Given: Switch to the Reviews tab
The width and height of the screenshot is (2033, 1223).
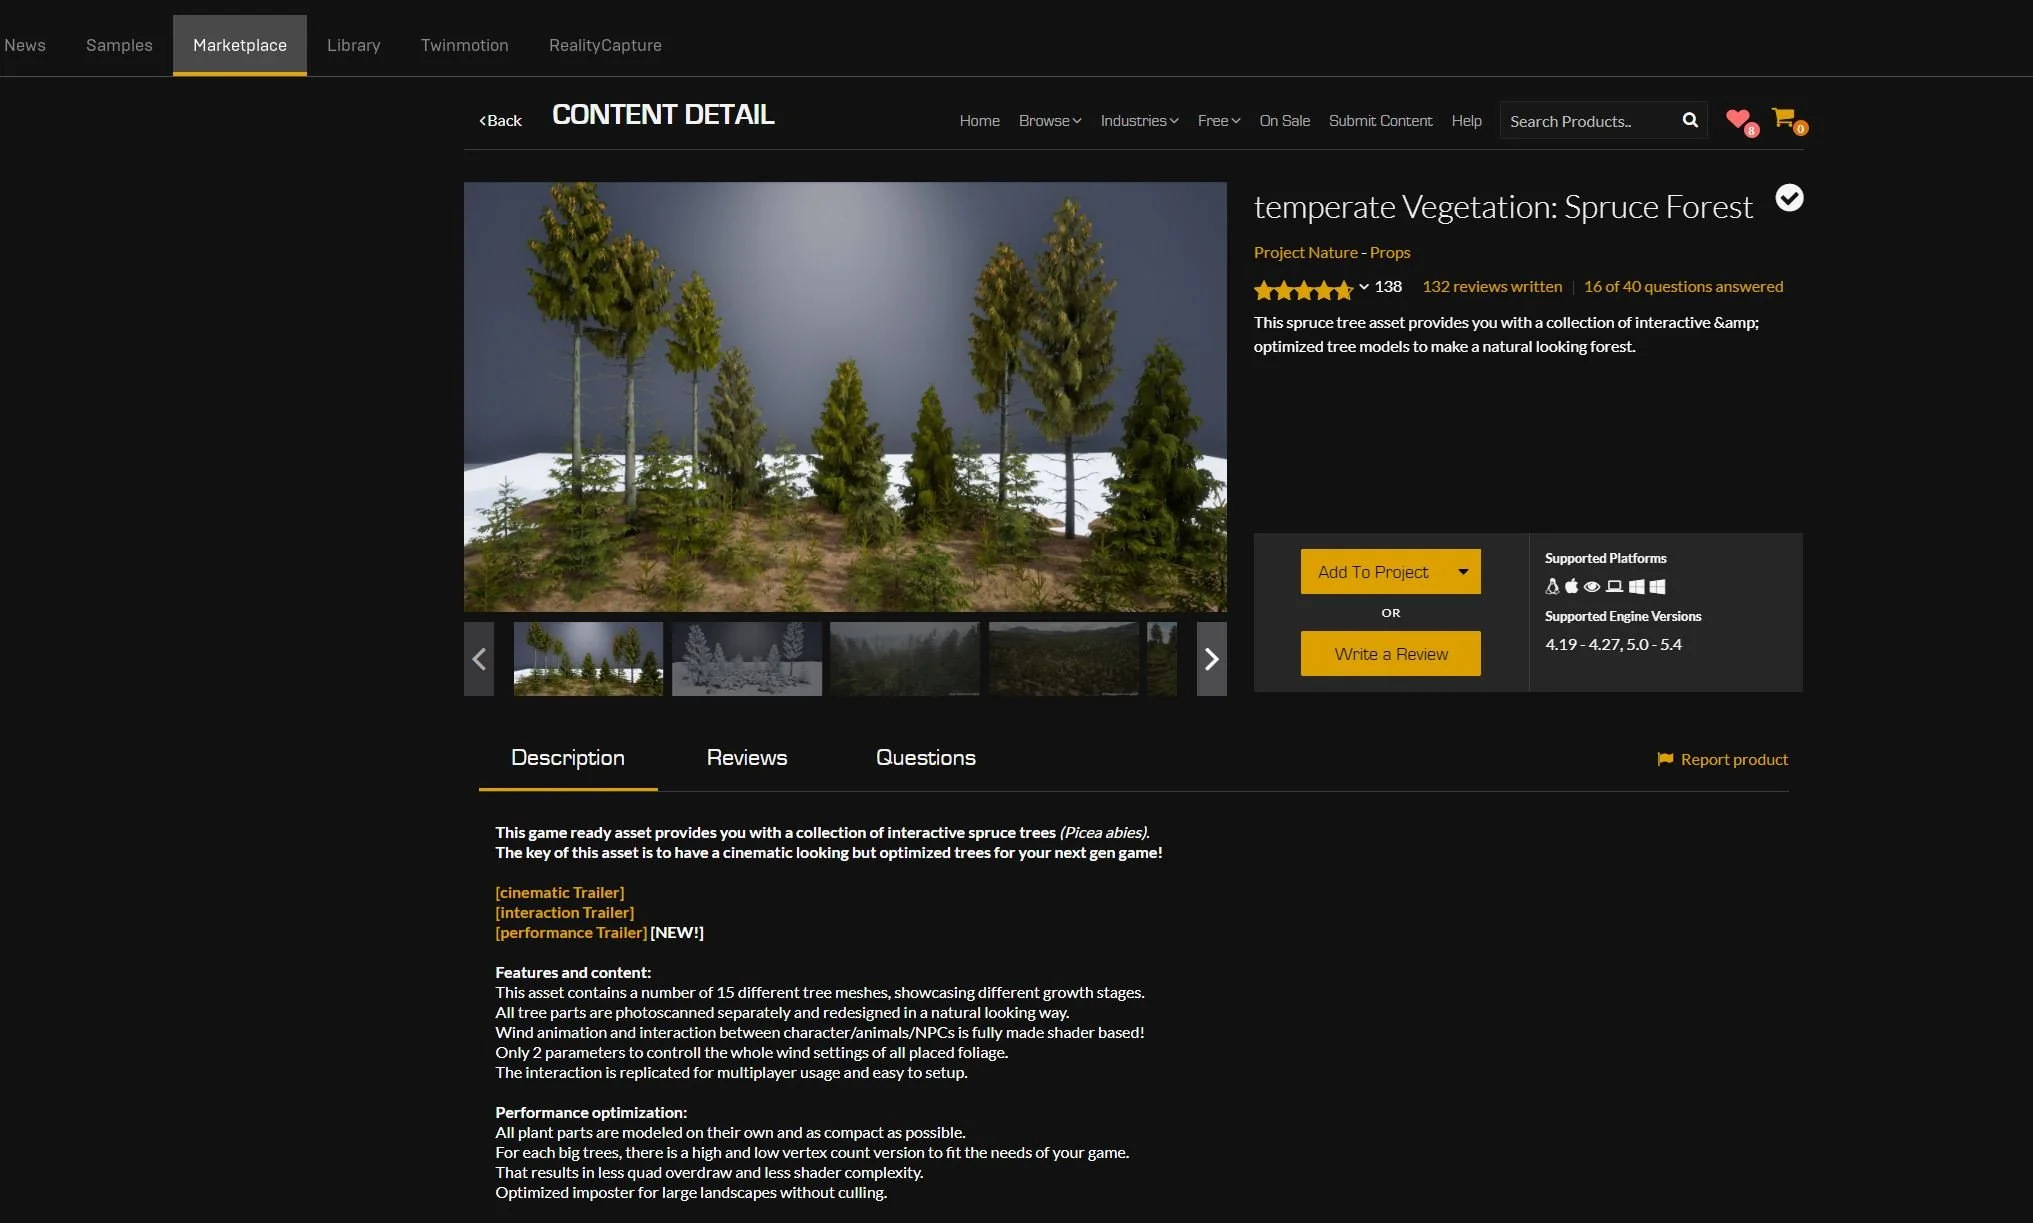Looking at the screenshot, I should (746, 758).
